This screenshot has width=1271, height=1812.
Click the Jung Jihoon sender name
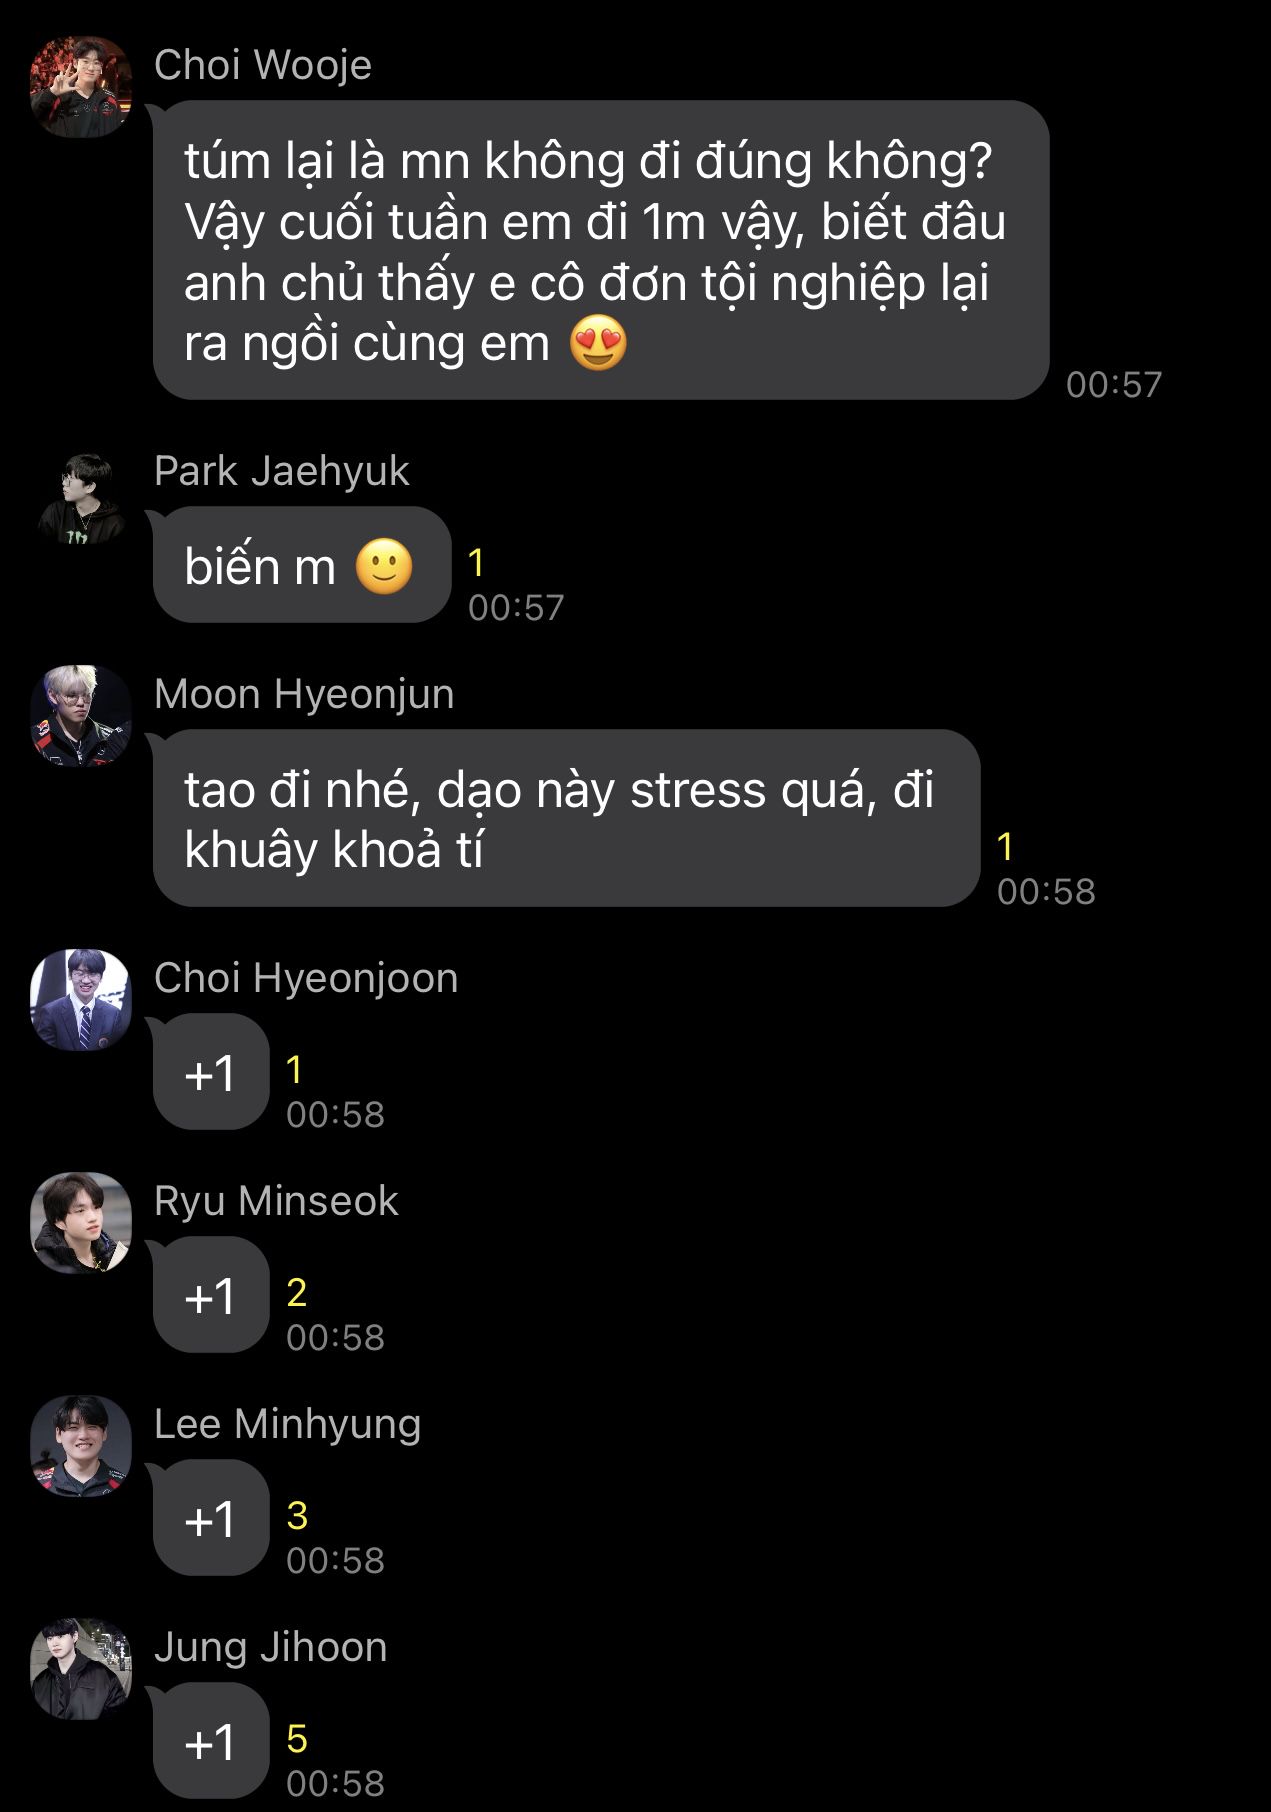[271, 1647]
